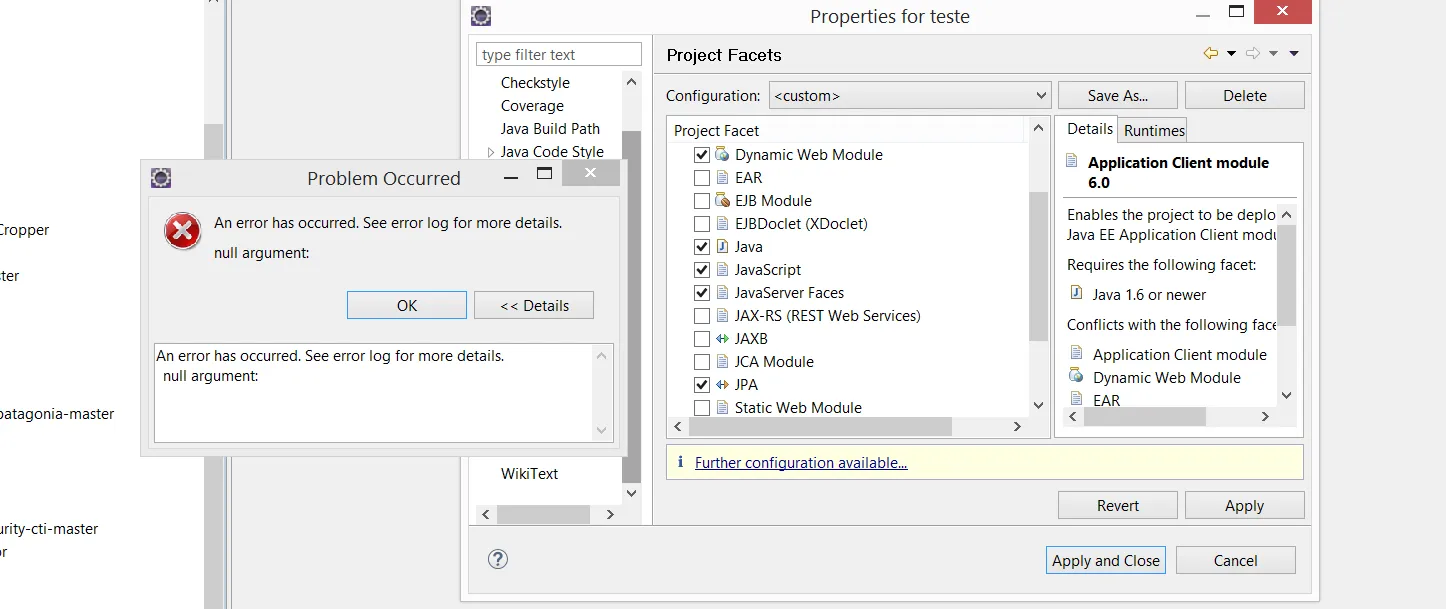The image size is (1446, 609).
Task: Switch to the Runtimes tab
Action: click(1154, 130)
